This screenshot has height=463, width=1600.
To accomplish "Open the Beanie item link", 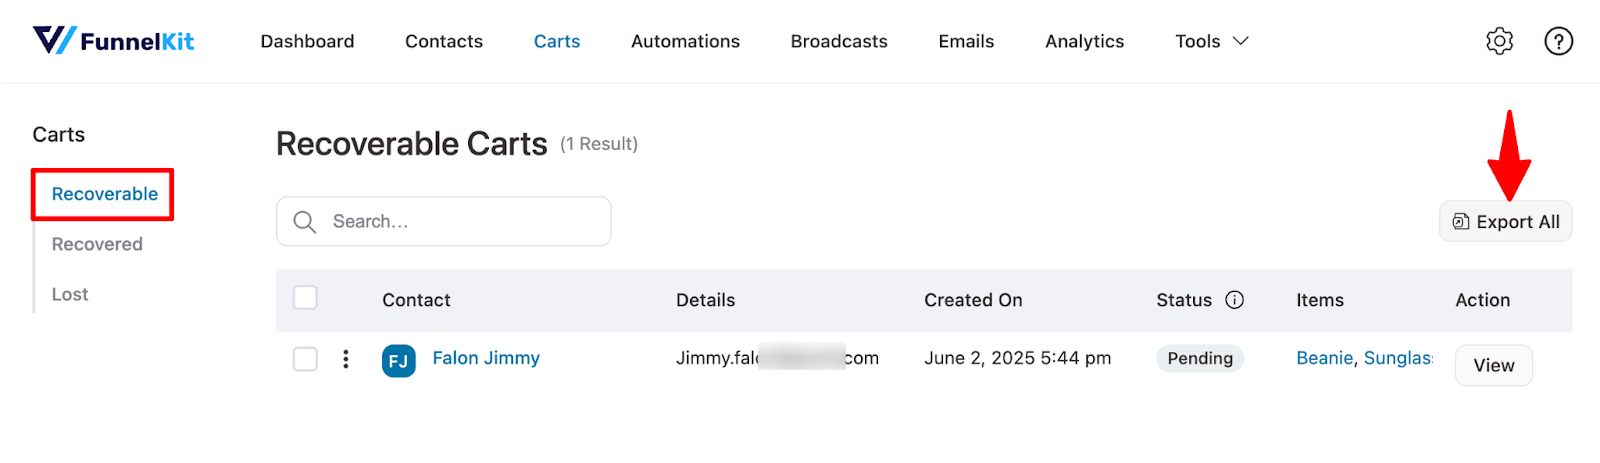I will (x=1324, y=358).
